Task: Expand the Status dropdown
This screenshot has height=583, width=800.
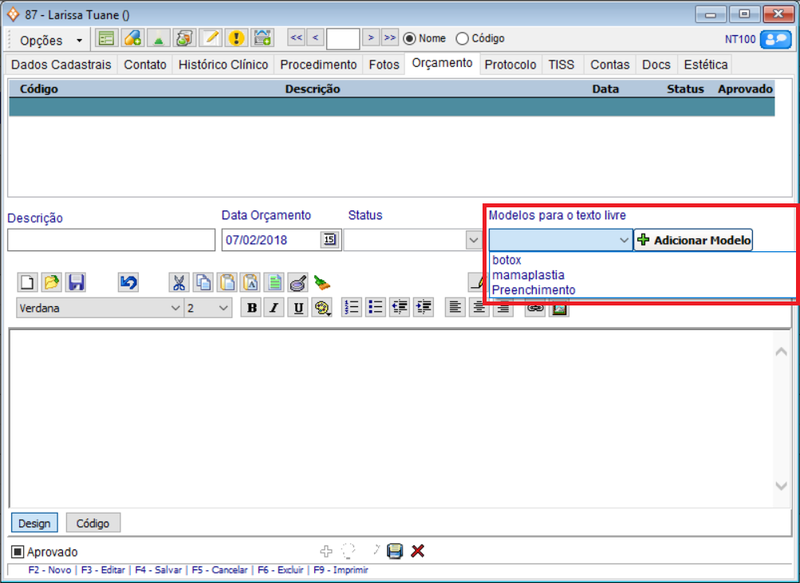Action: click(x=473, y=240)
